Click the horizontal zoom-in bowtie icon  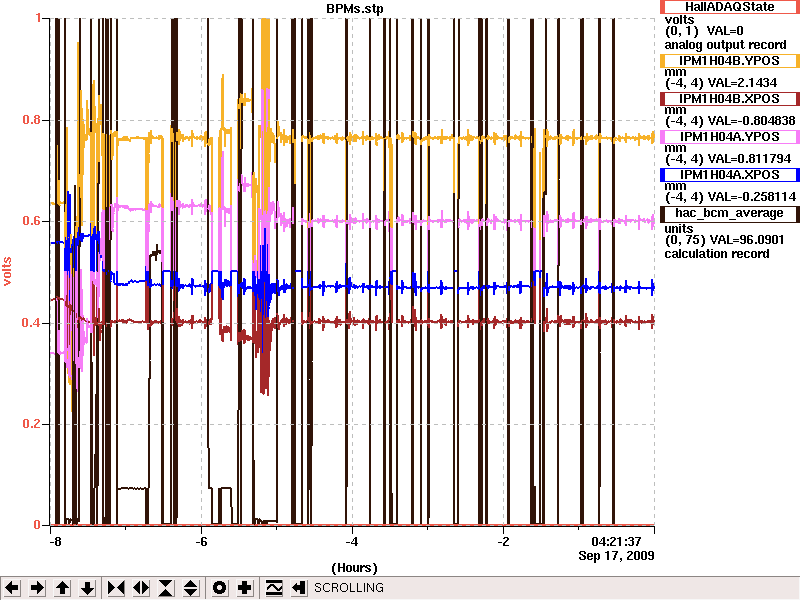[116, 588]
